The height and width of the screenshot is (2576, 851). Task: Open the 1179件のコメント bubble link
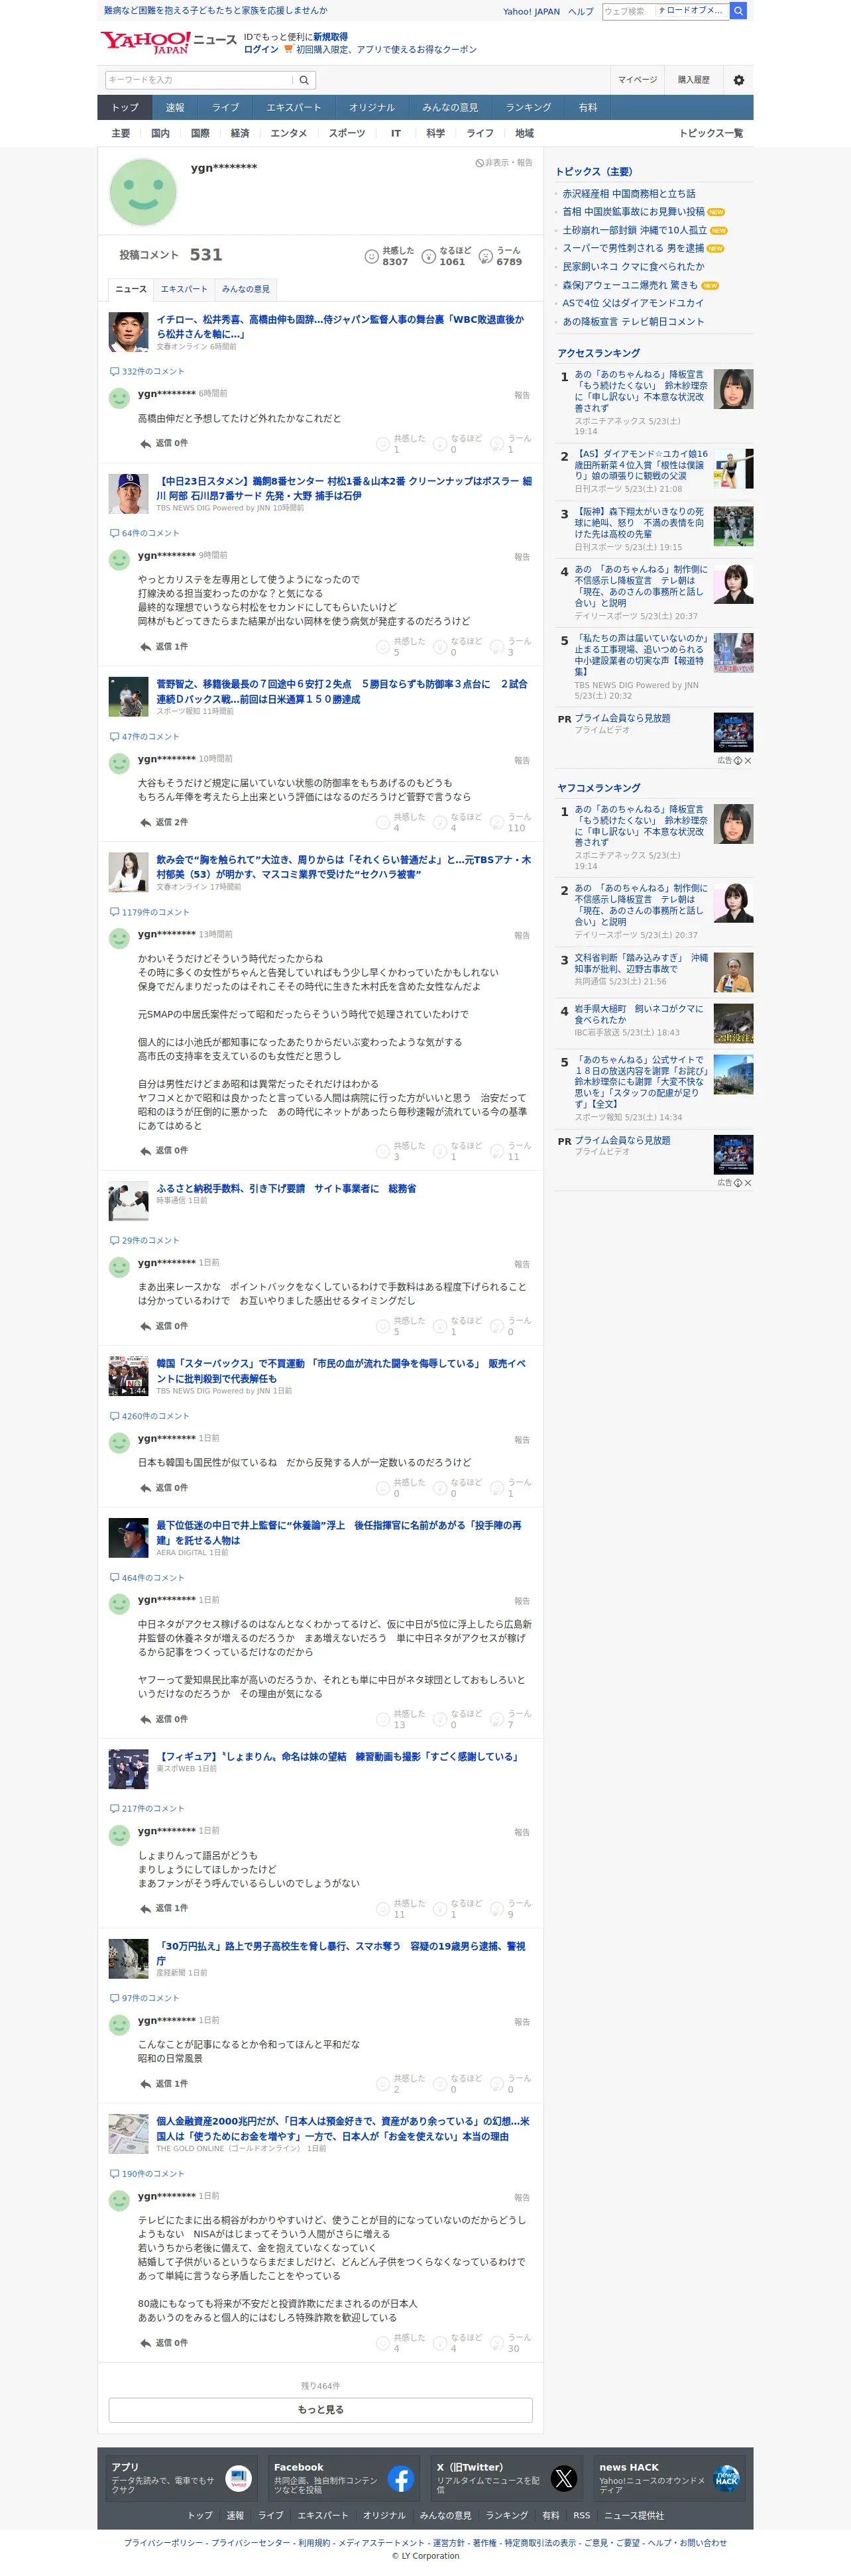pyautogui.click(x=149, y=912)
